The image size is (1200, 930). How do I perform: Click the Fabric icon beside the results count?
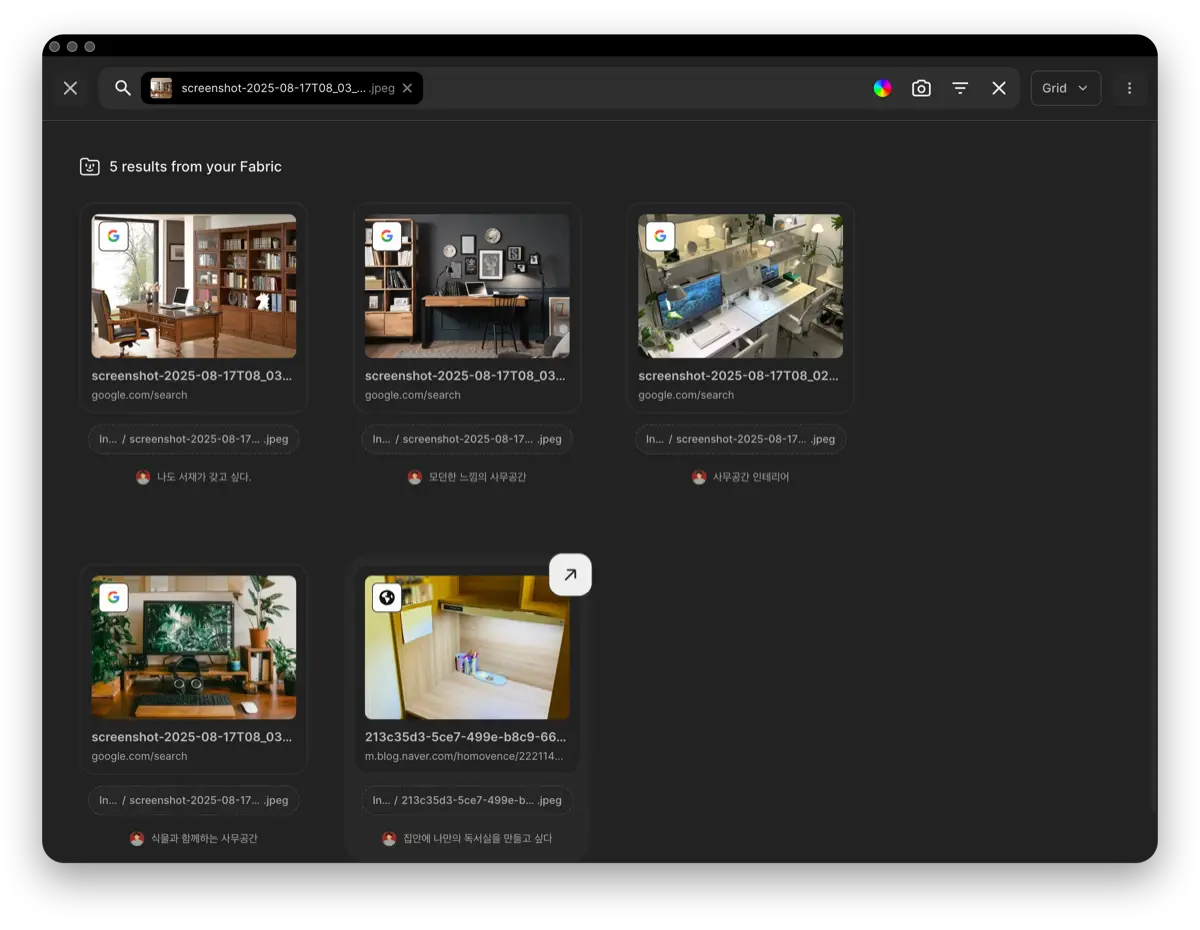[x=90, y=167]
